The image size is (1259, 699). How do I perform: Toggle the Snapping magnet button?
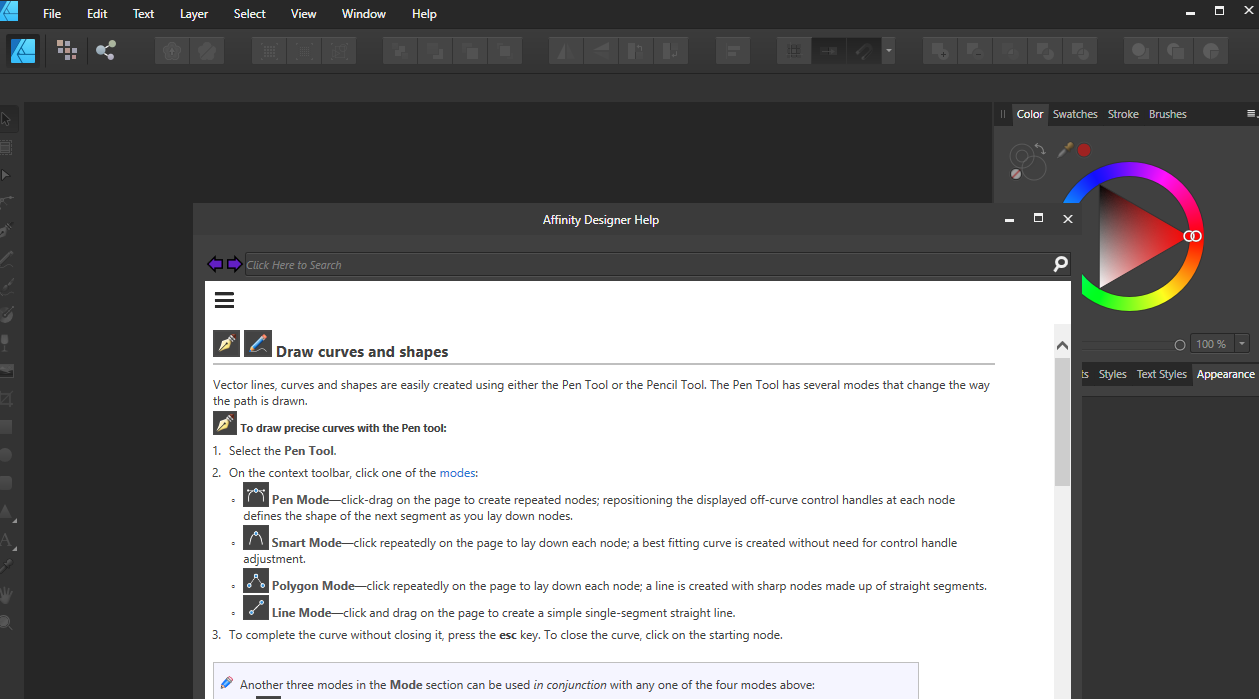click(862, 50)
